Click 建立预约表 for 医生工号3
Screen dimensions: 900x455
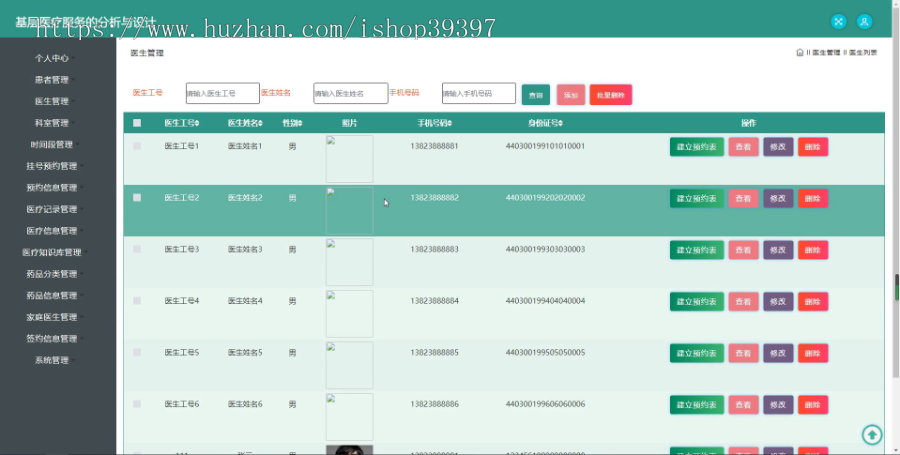click(697, 250)
